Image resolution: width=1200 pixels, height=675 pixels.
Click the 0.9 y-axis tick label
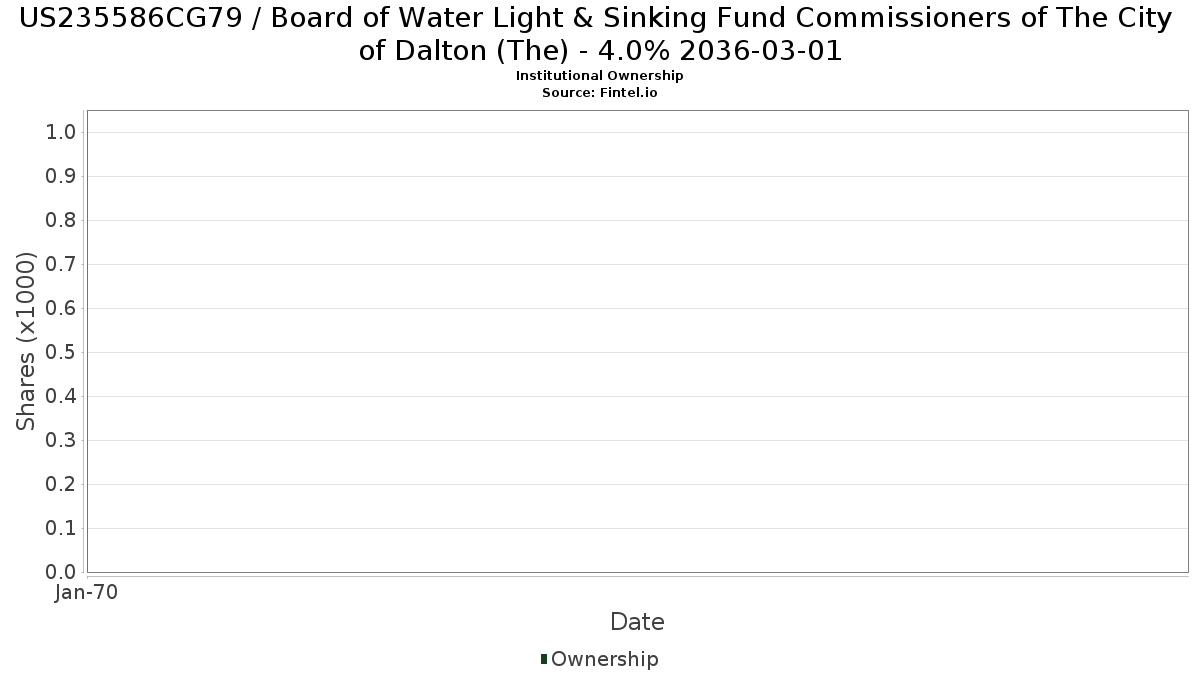[61, 176]
